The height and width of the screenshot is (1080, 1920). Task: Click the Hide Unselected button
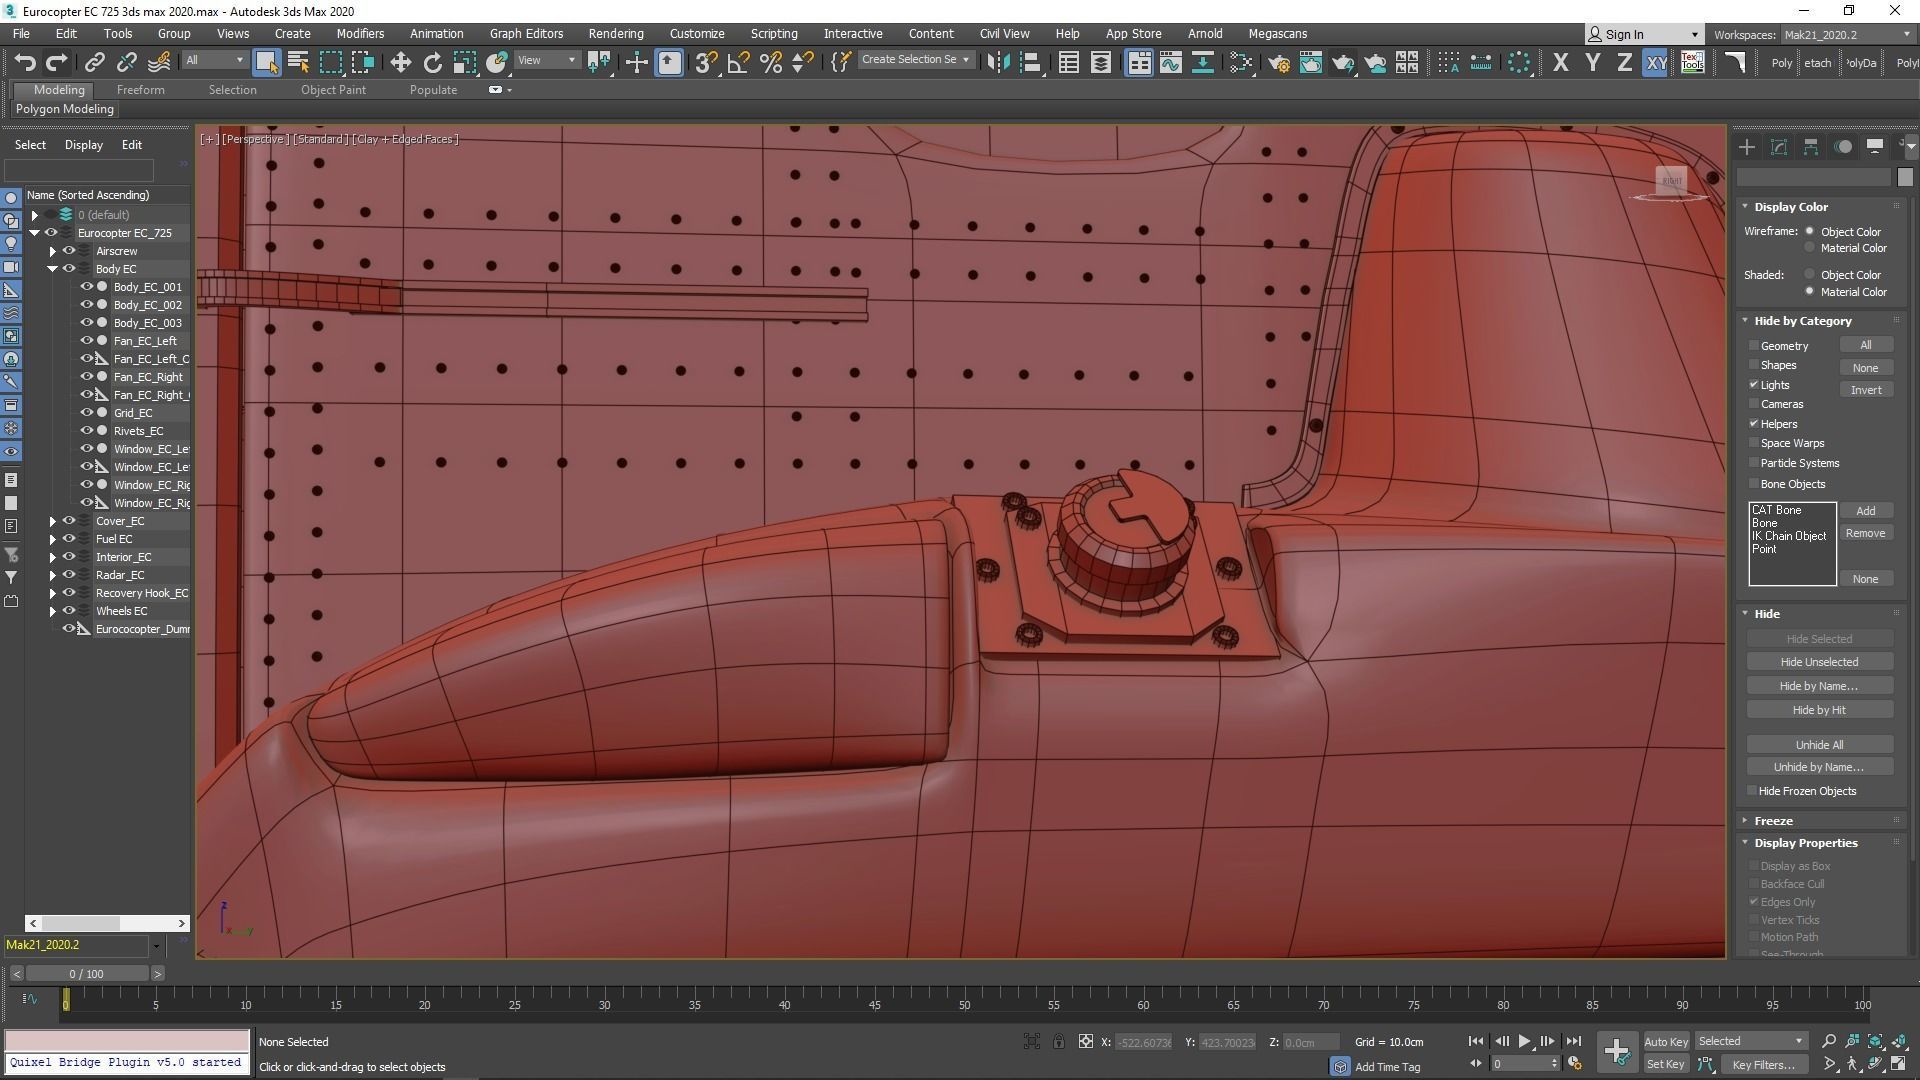coord(1818,662)
